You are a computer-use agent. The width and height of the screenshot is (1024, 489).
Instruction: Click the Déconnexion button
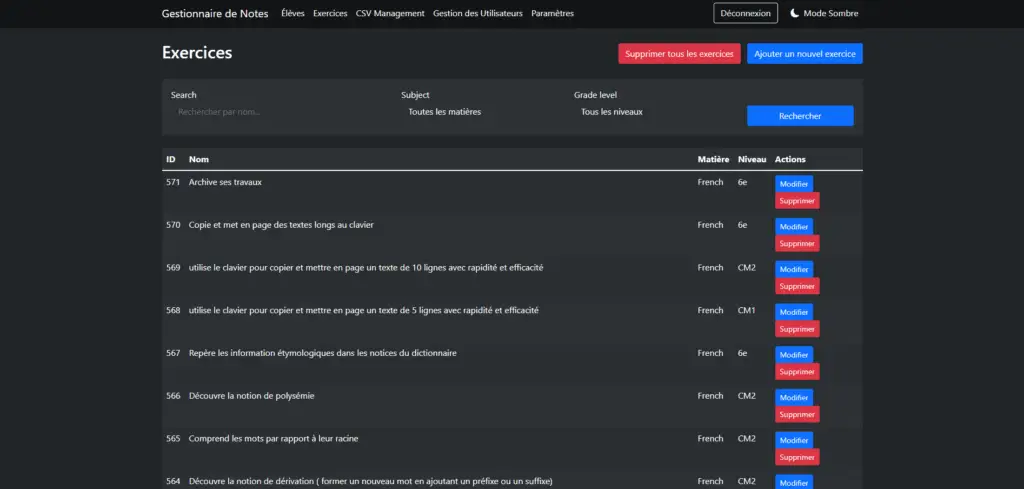click(745, 13)
